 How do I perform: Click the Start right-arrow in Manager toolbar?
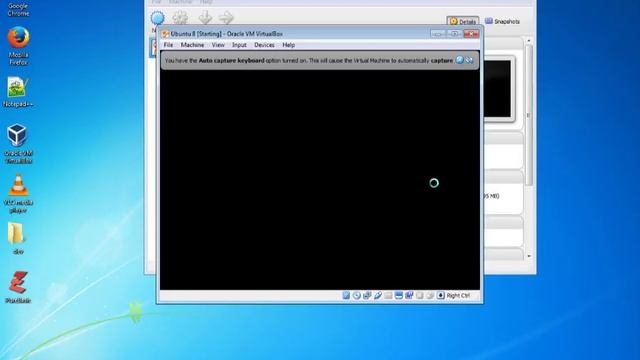pos(226,18)
